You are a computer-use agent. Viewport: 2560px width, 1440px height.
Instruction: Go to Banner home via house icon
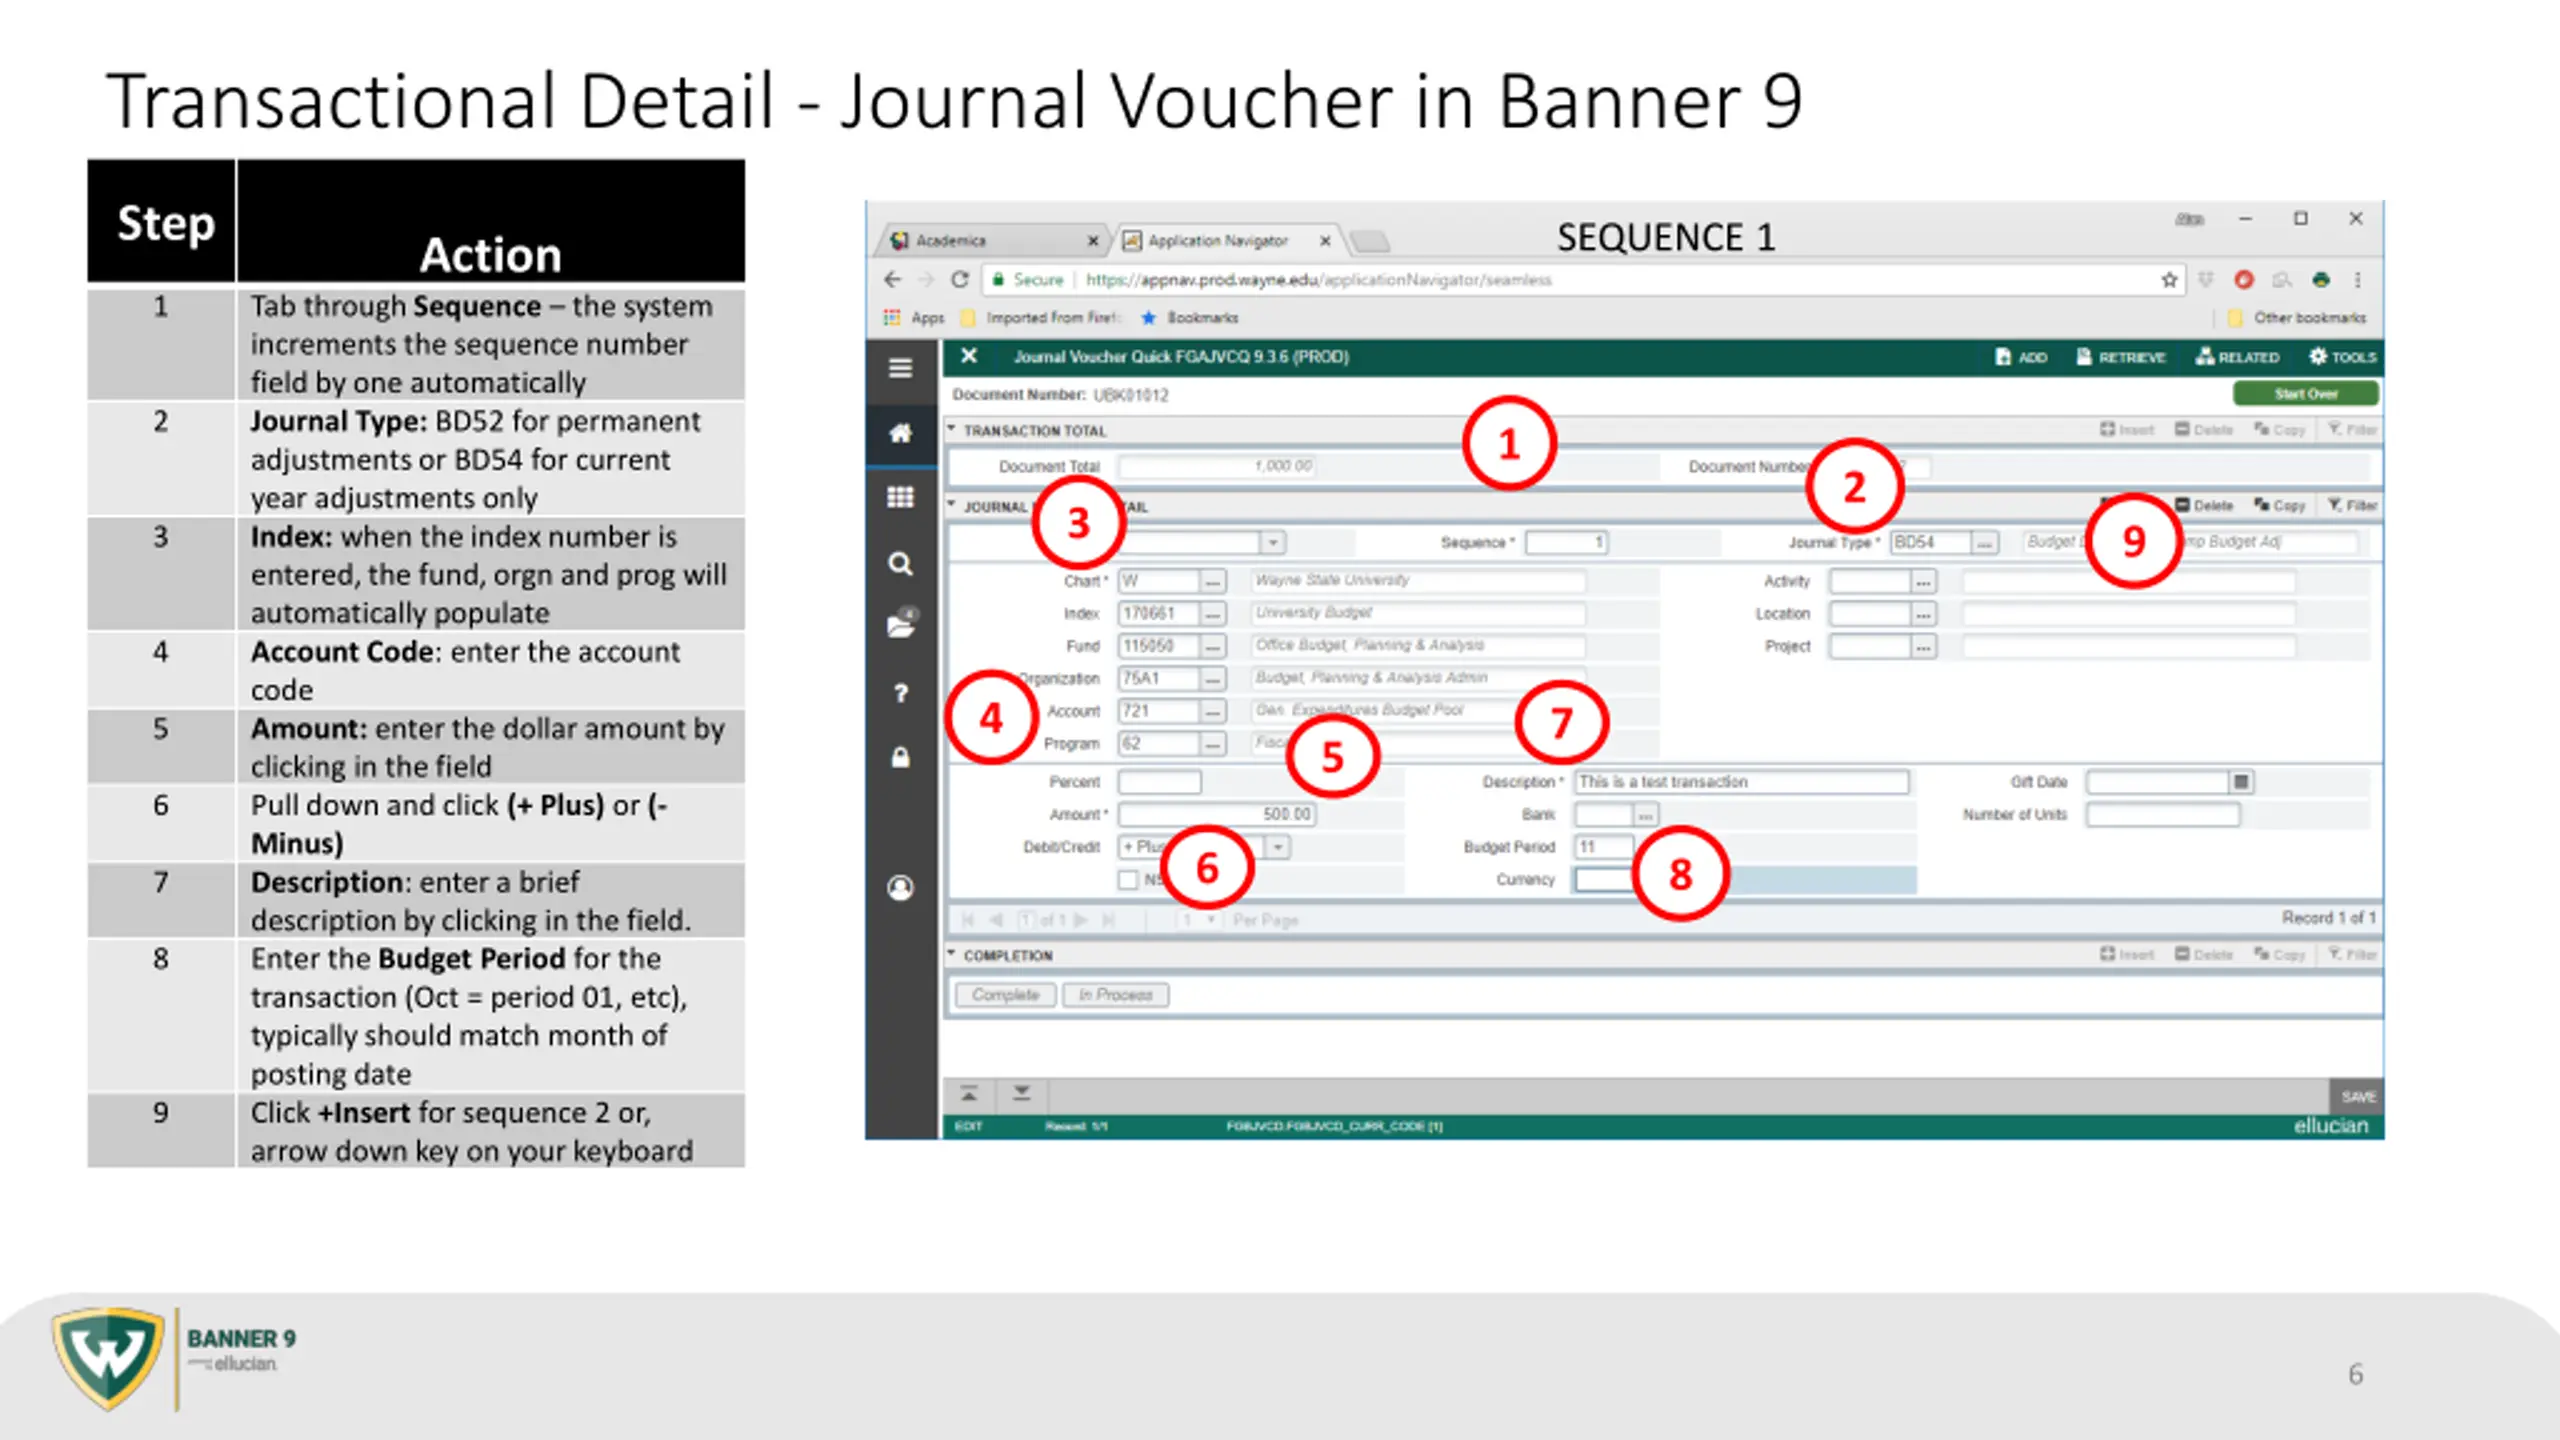(x=900, y=433)
